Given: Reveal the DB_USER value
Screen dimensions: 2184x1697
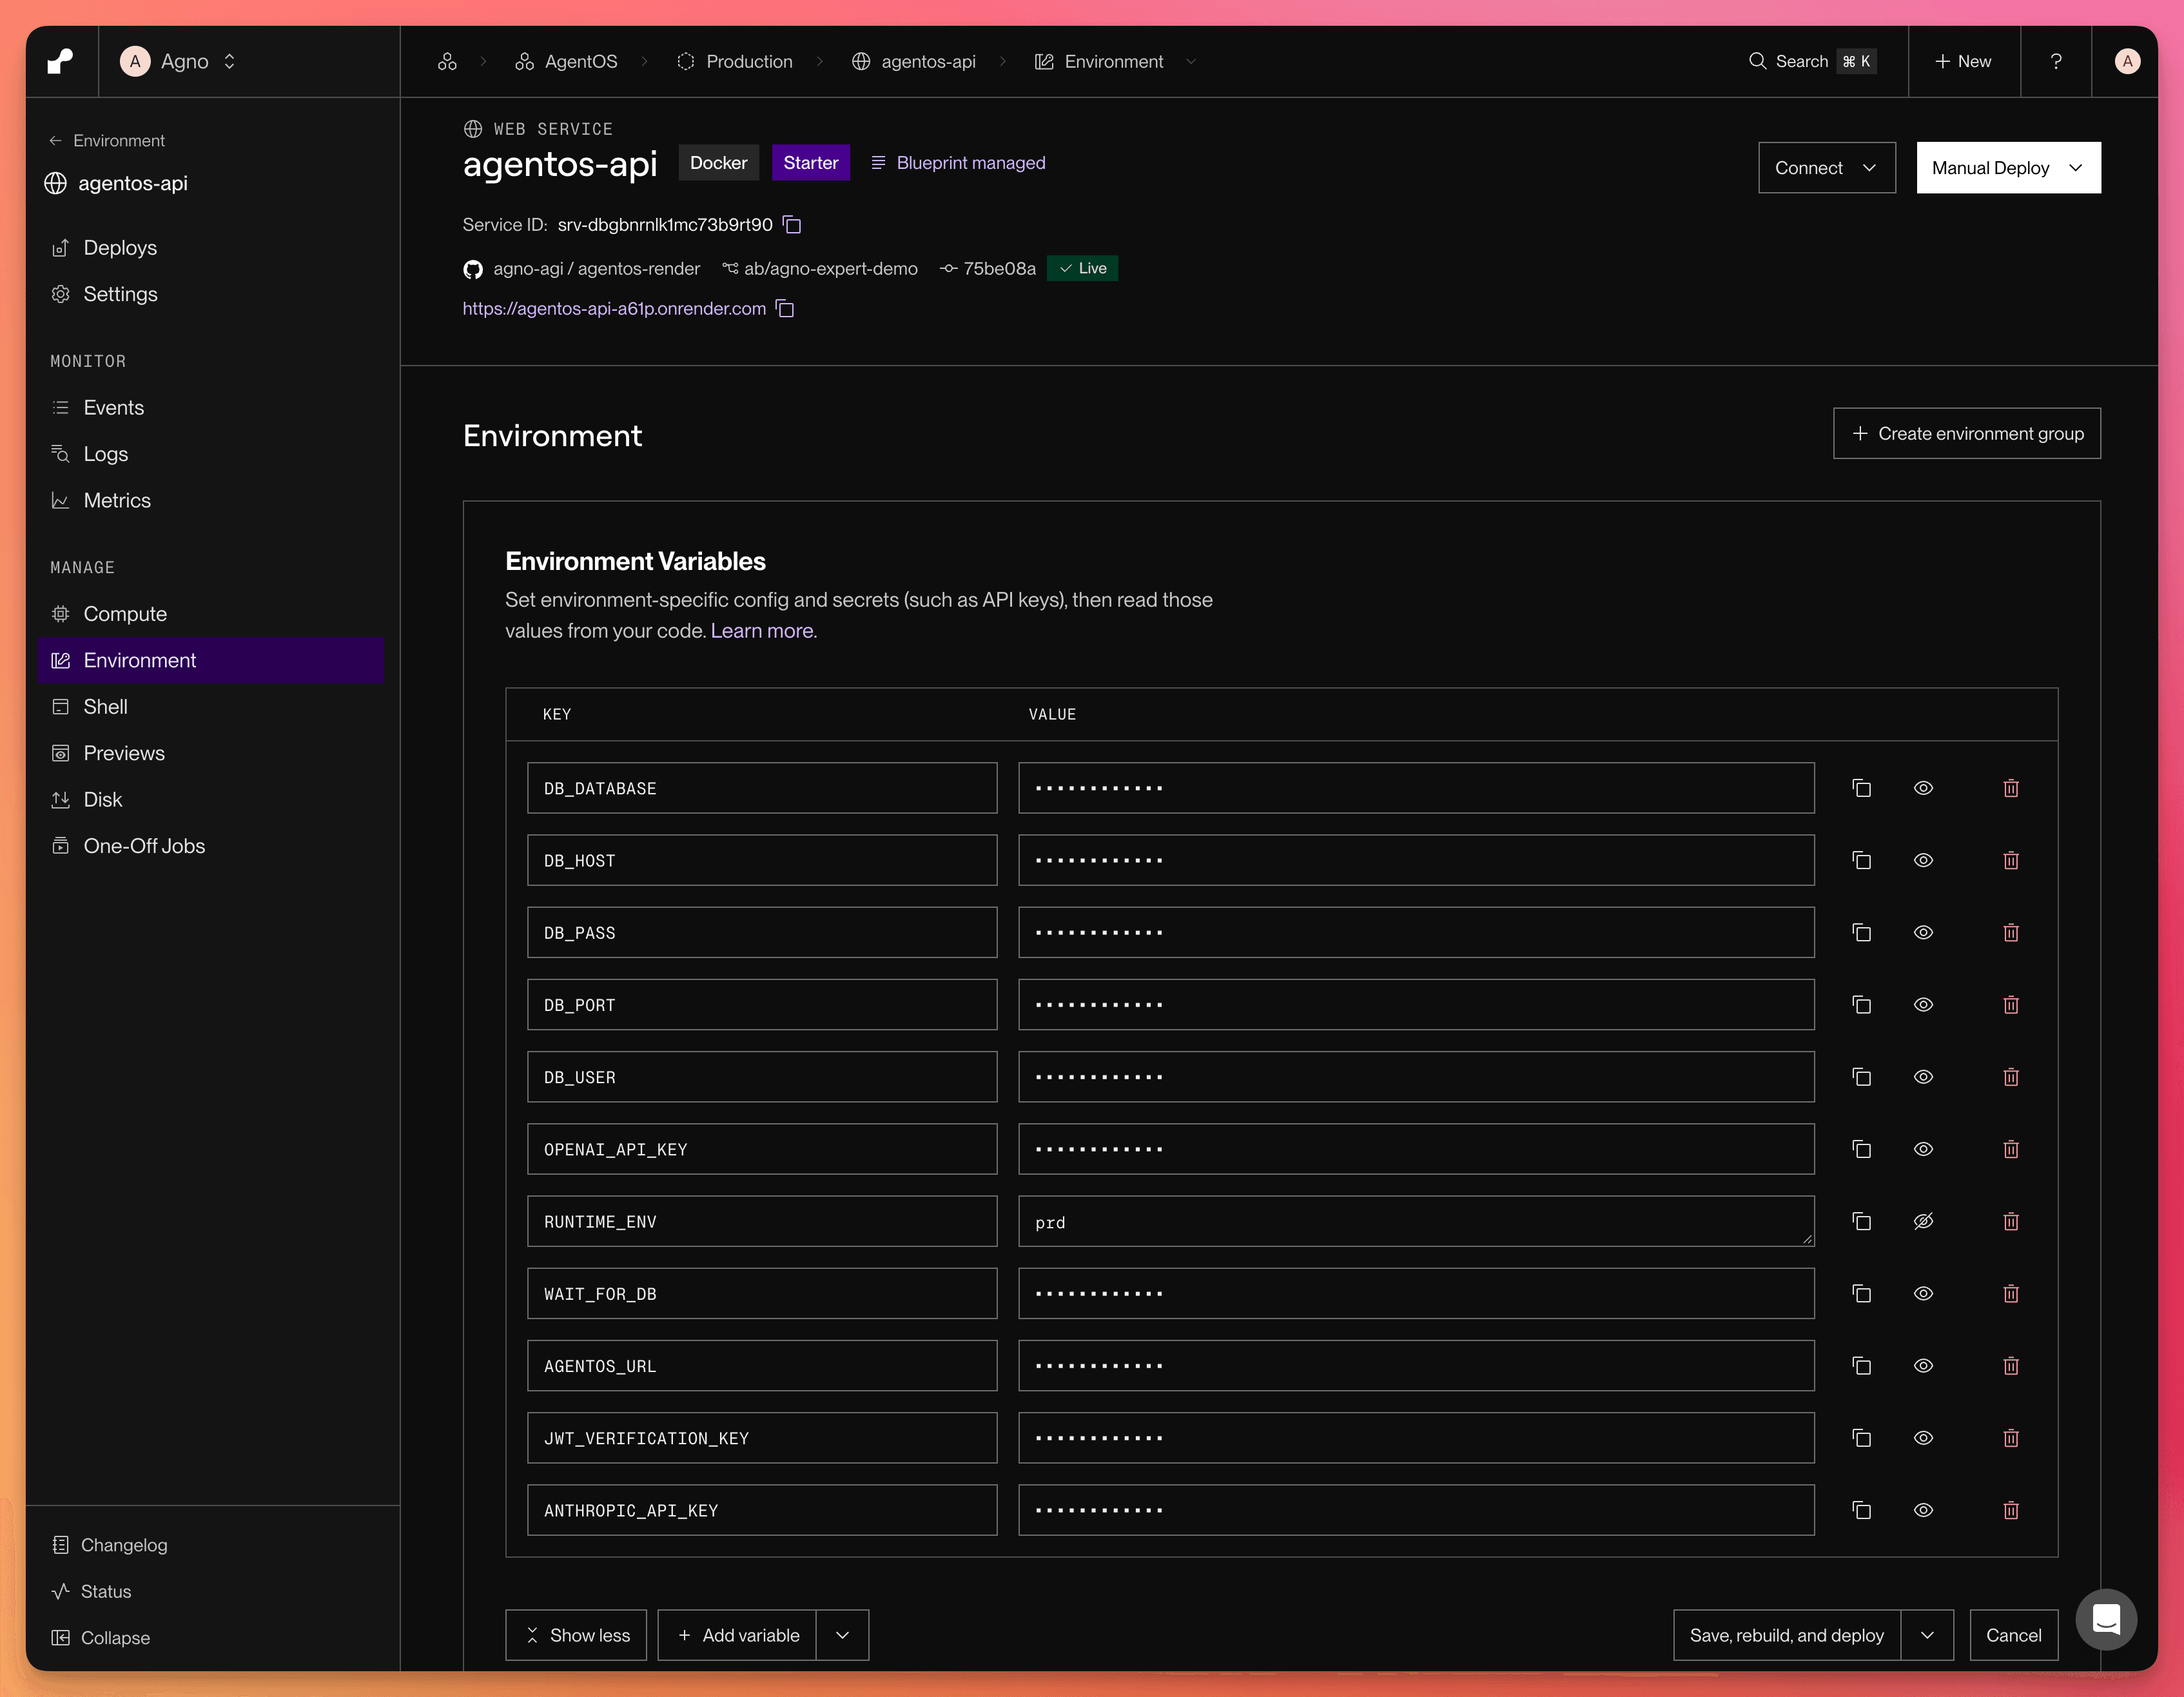Looking at the screenshot, I should click(1923, 1077).
